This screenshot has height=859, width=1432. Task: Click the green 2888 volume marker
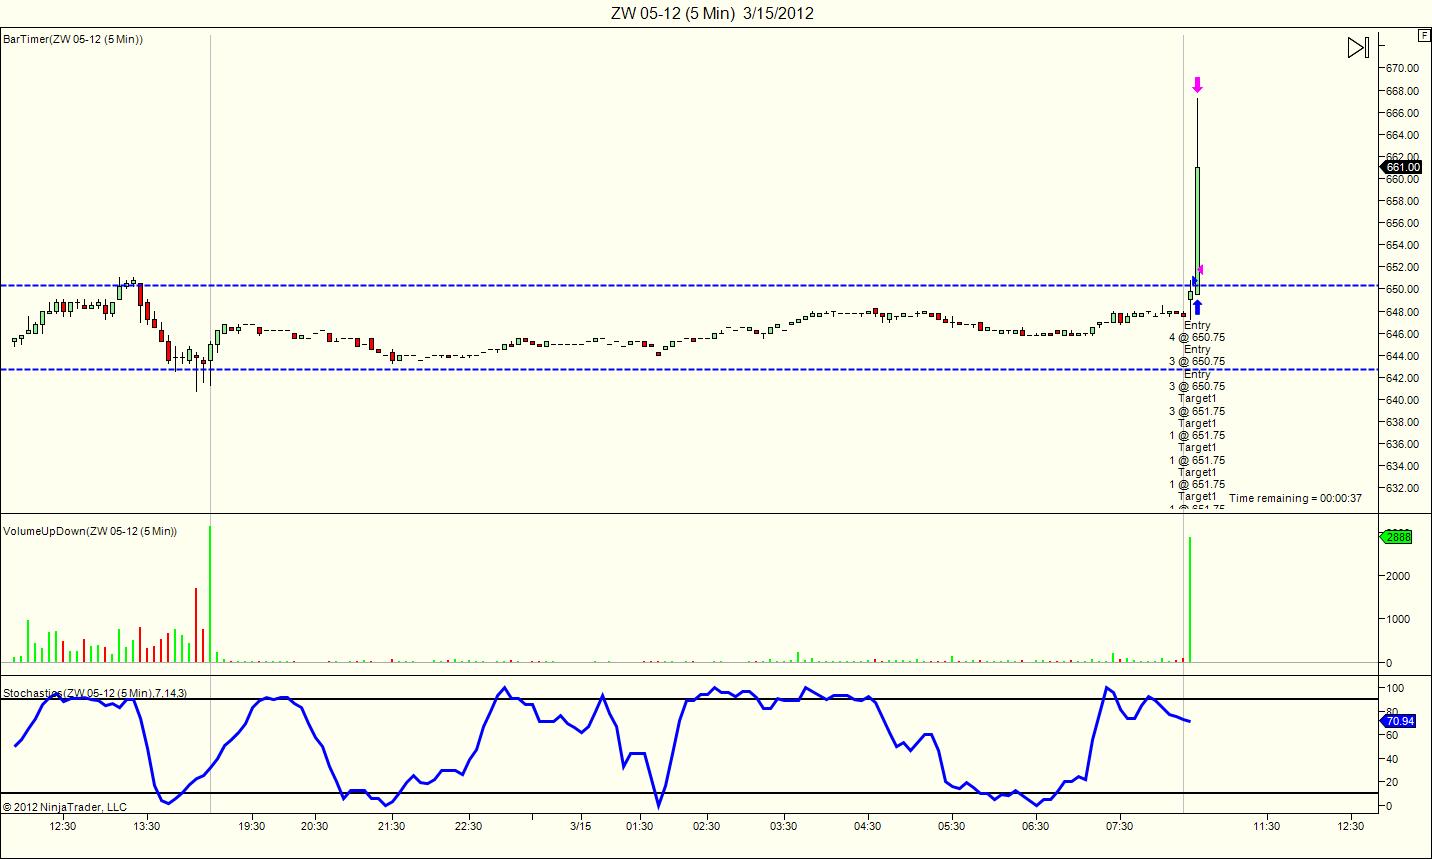tap(1396, 537)
